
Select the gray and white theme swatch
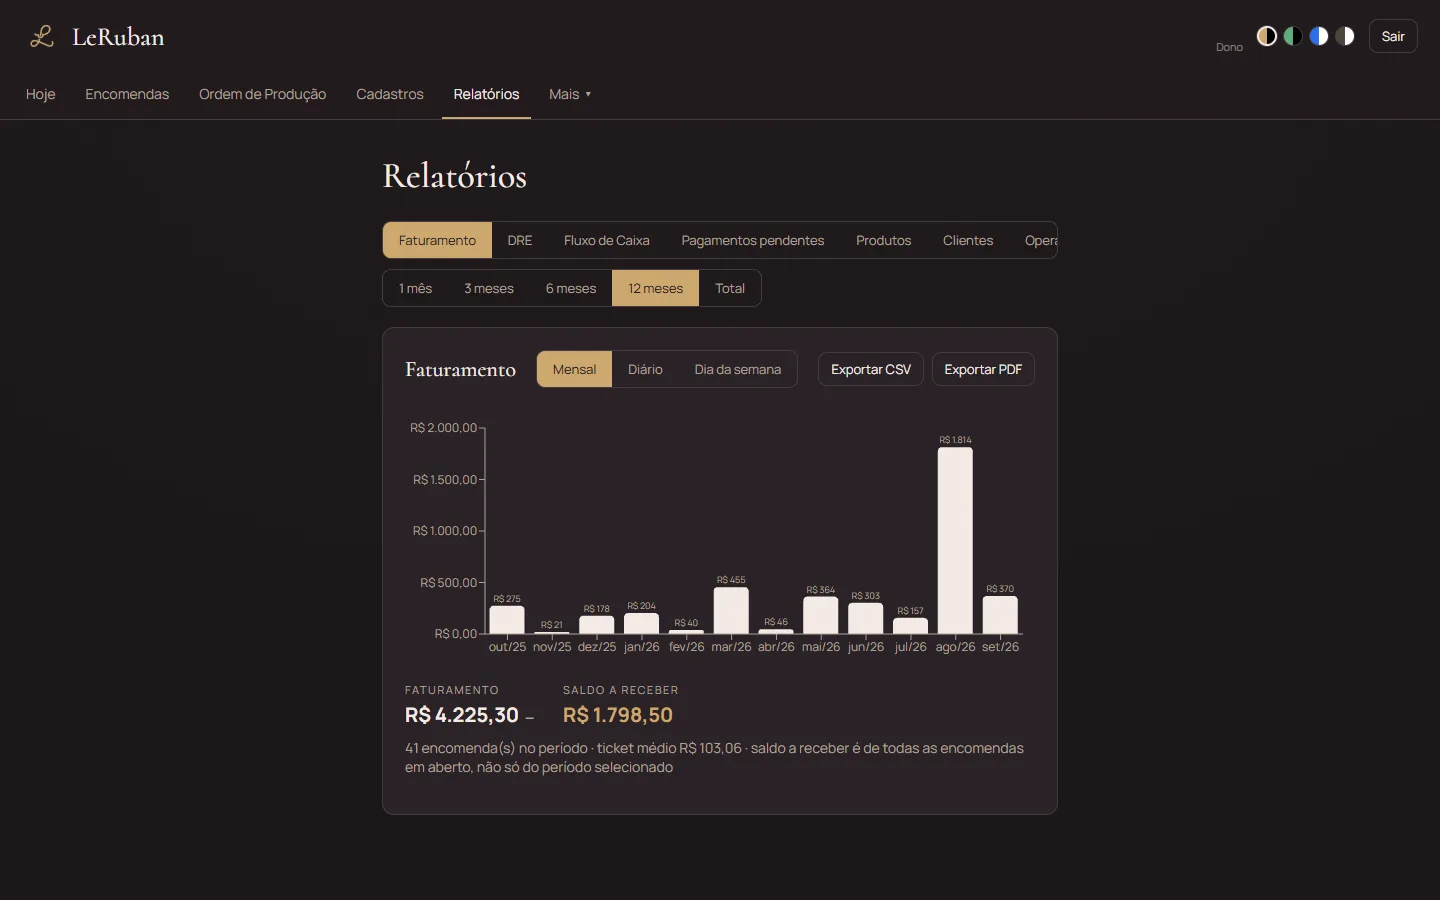pyautogui.click(x=1345, y=36)
